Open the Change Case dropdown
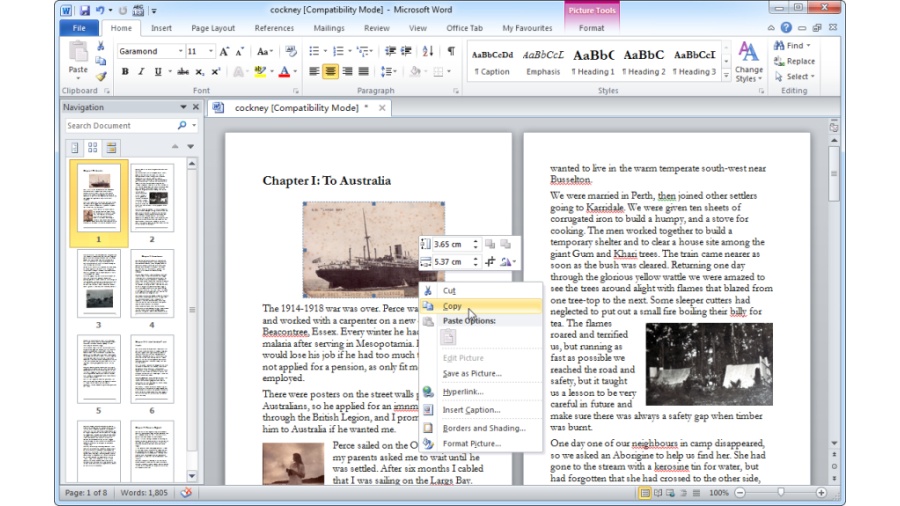The height and width of the screenshot is (506, 900). pos(265,52)
